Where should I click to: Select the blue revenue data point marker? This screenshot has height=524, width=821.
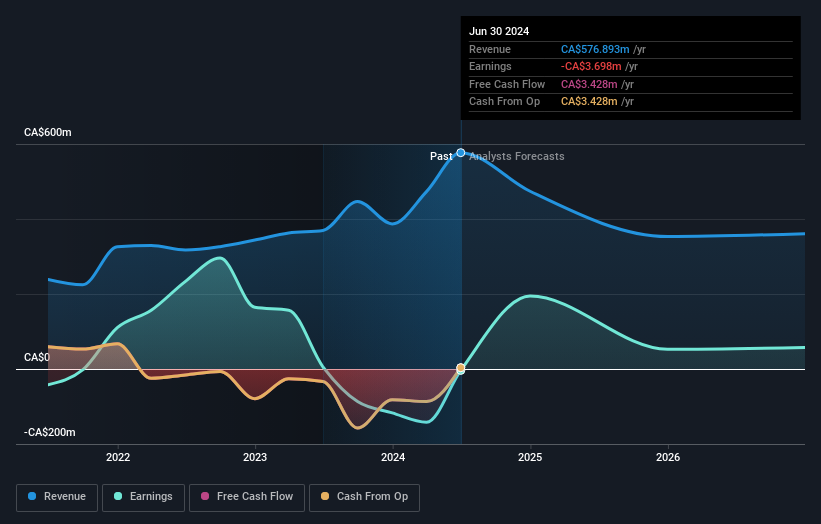pyautogui.click(x=461, y=153)
